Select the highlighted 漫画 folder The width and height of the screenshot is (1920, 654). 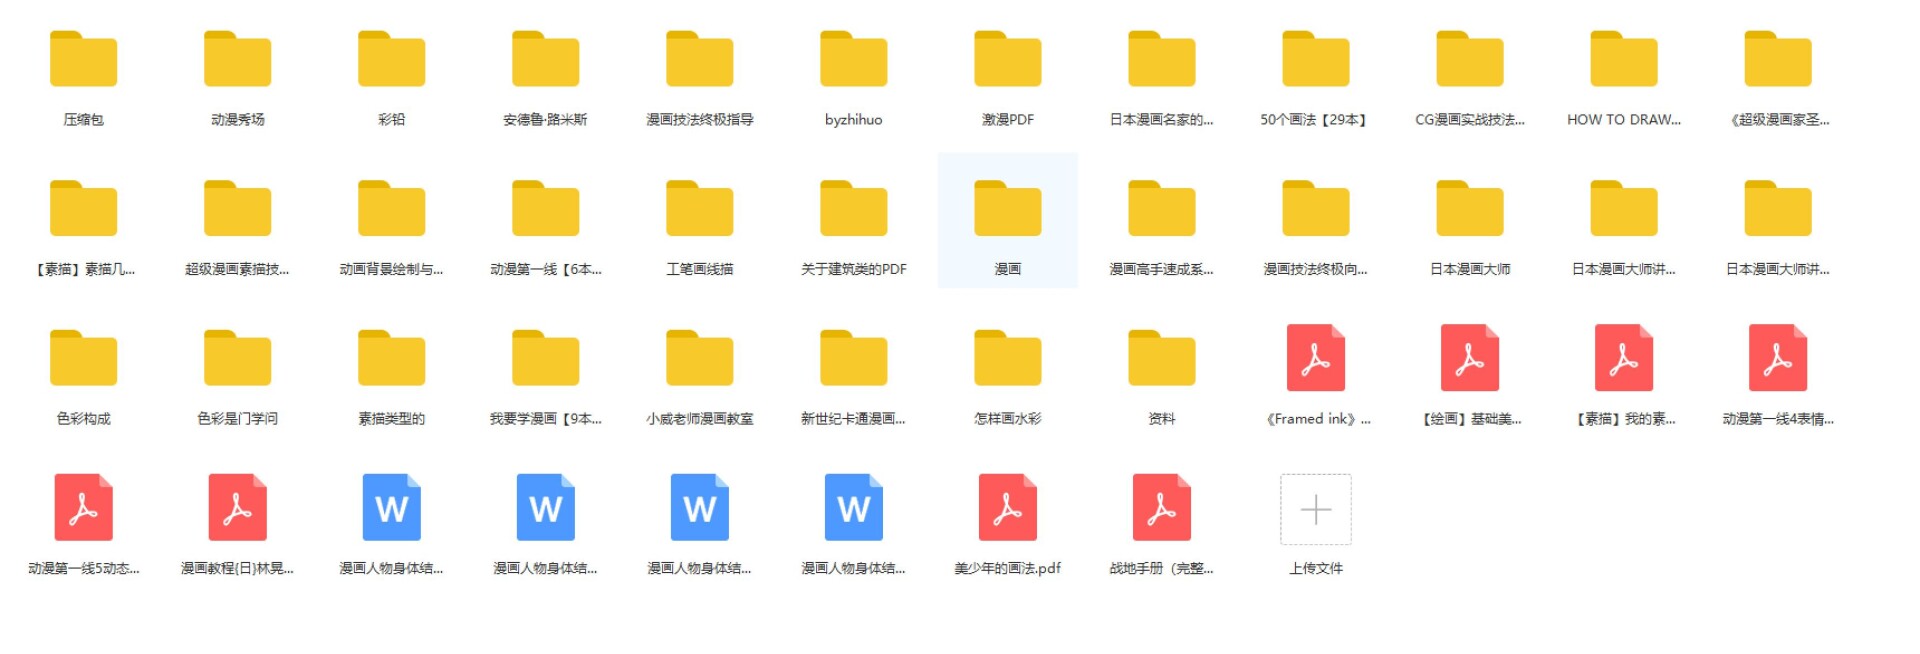pyautogui.click(x=1007, y=210)
